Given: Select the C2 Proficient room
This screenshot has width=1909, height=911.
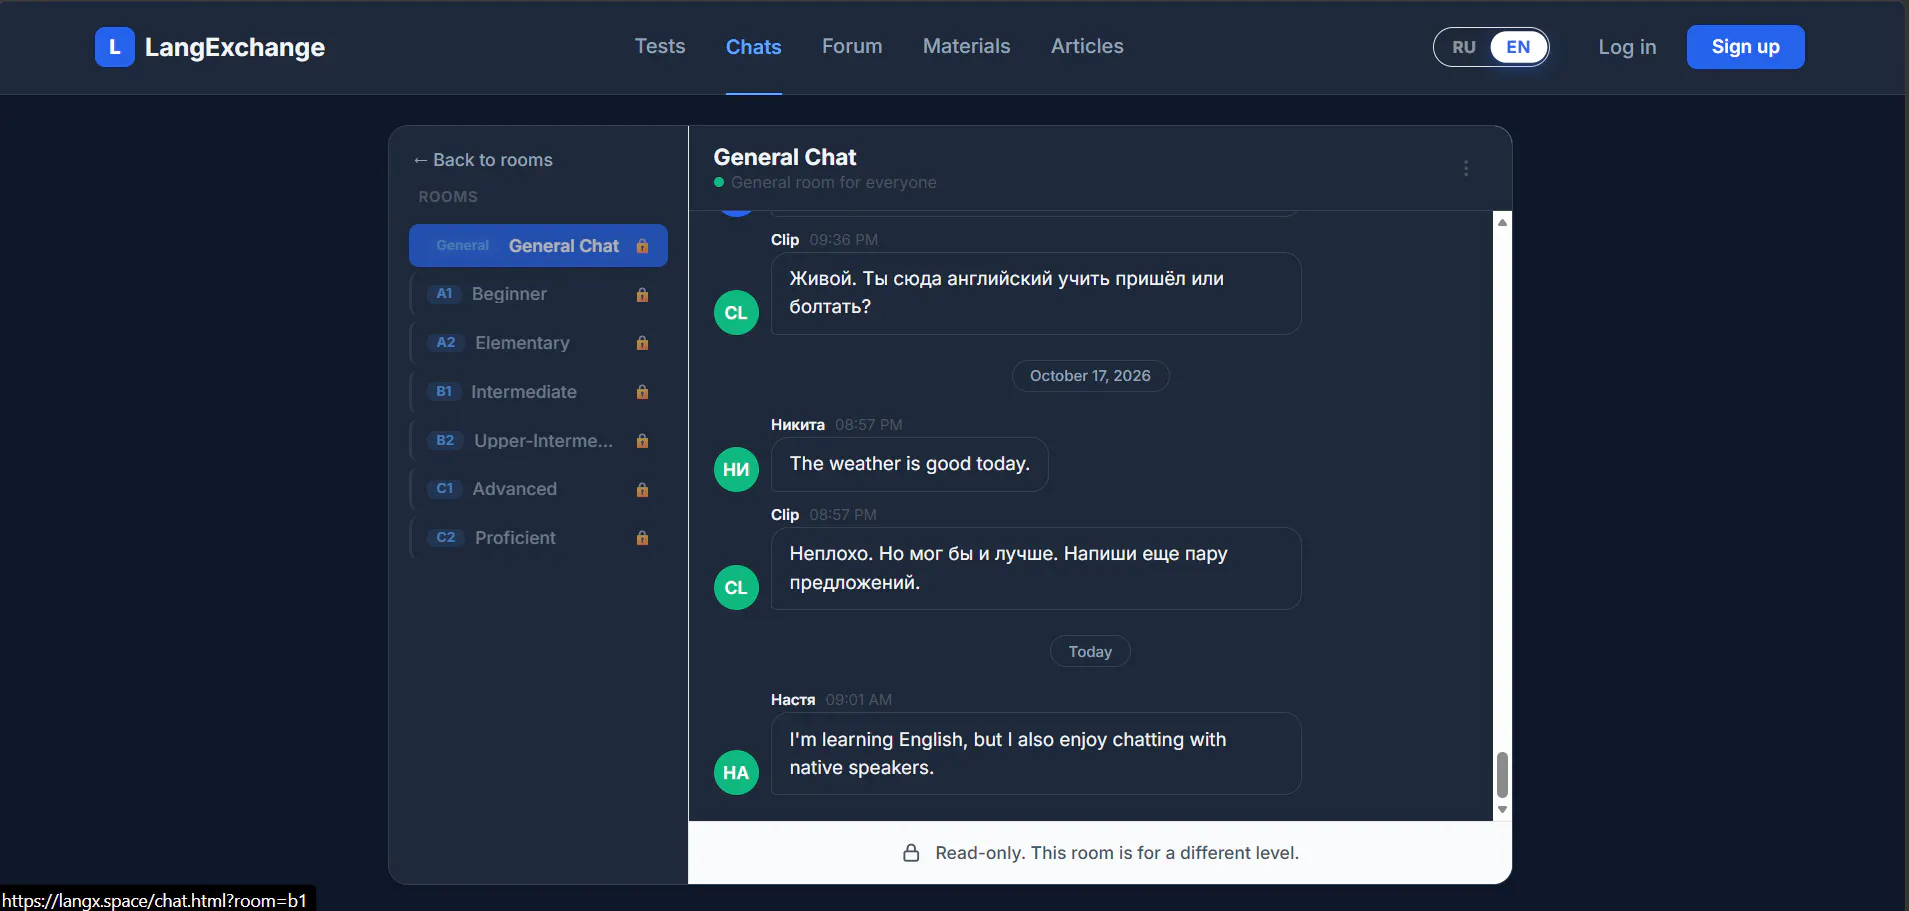Looking at the screenshot, I should pos(538,538).
